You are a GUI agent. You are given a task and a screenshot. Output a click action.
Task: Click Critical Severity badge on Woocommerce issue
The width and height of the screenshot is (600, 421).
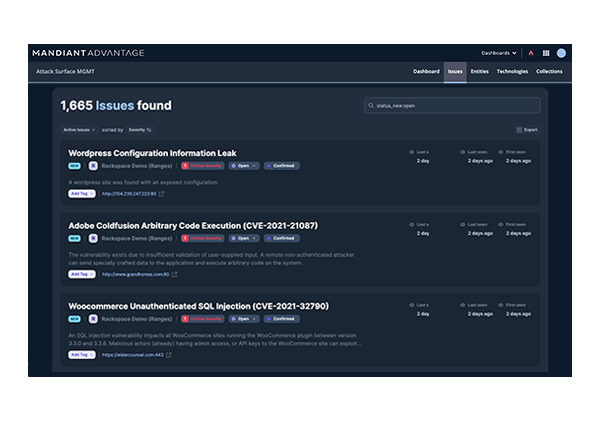[202, 319]
